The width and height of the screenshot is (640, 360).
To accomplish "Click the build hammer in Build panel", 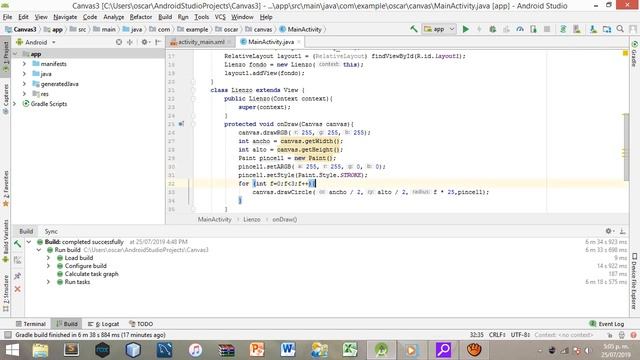I will (x=18, y=244).
